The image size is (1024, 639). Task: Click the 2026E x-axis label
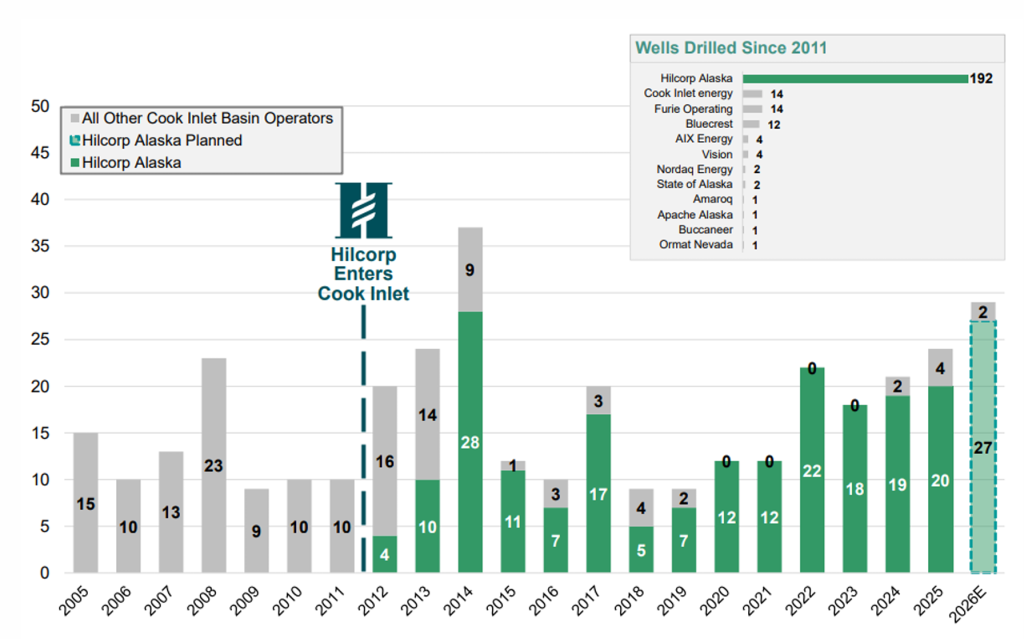click(967, 604)
